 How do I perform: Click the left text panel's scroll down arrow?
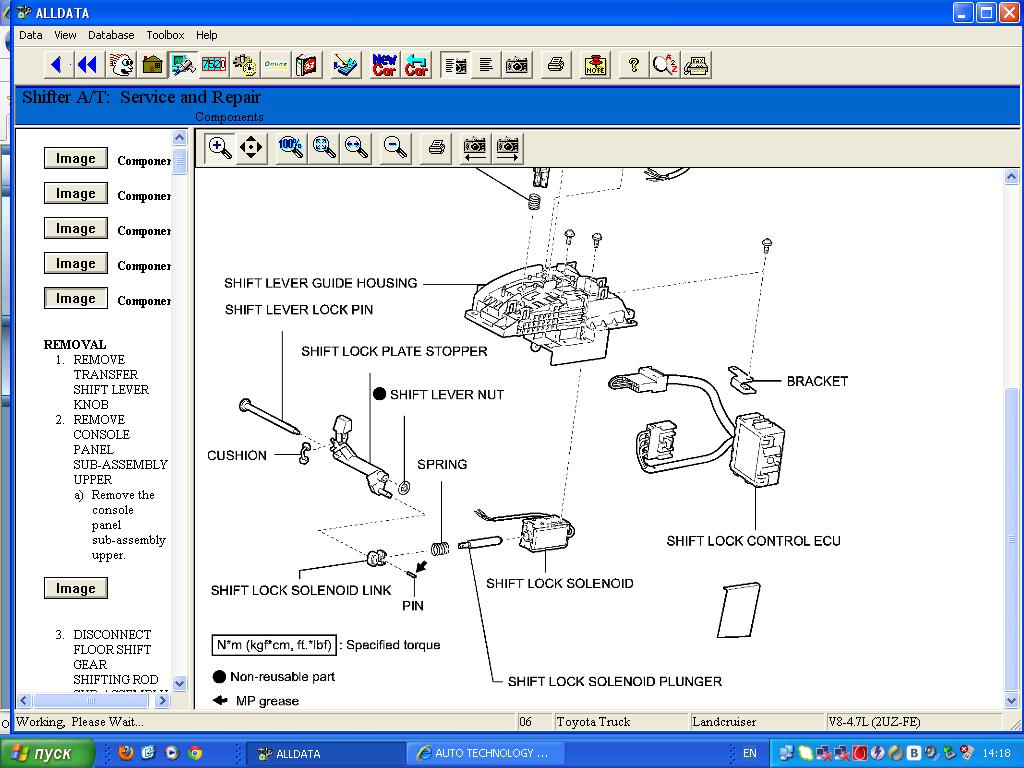point(180,683)
